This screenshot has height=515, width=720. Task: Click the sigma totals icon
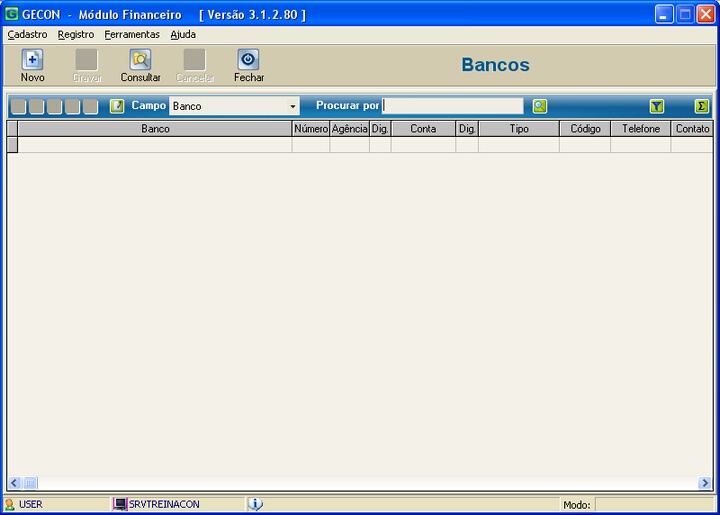point(702,106)
